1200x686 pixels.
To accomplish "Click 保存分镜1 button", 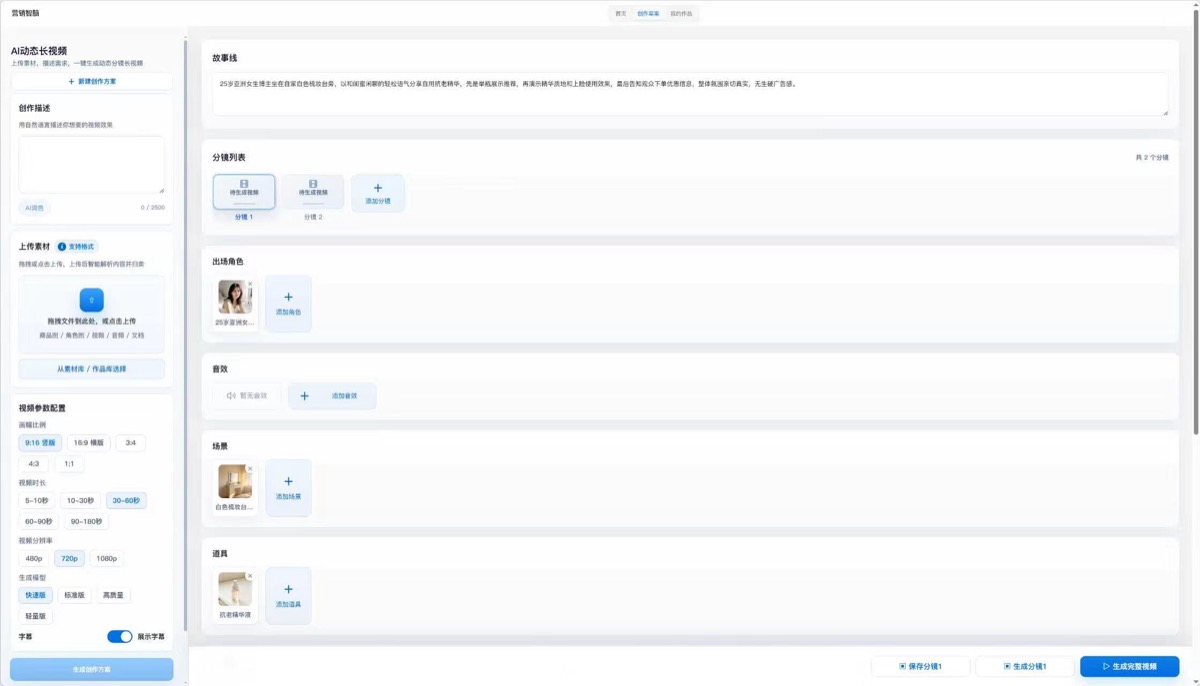I will (920, 666).
